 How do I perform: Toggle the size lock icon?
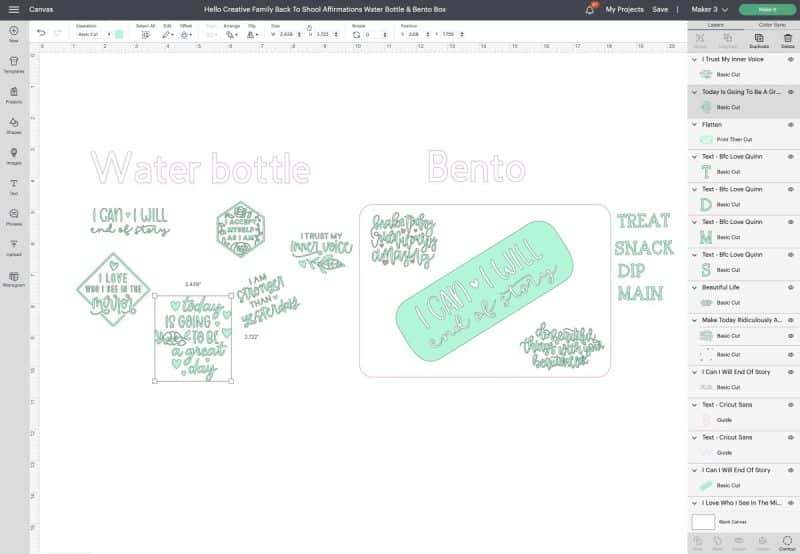tap(309, 28)
